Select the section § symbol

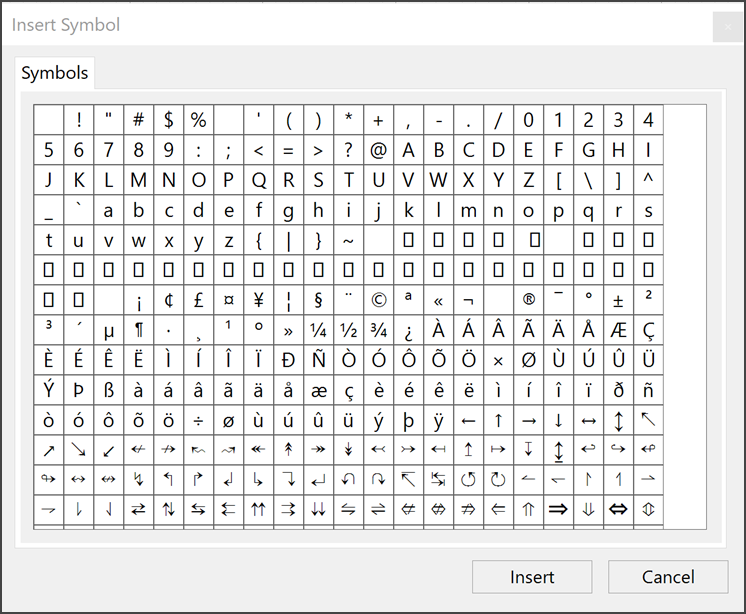point(318,300)
